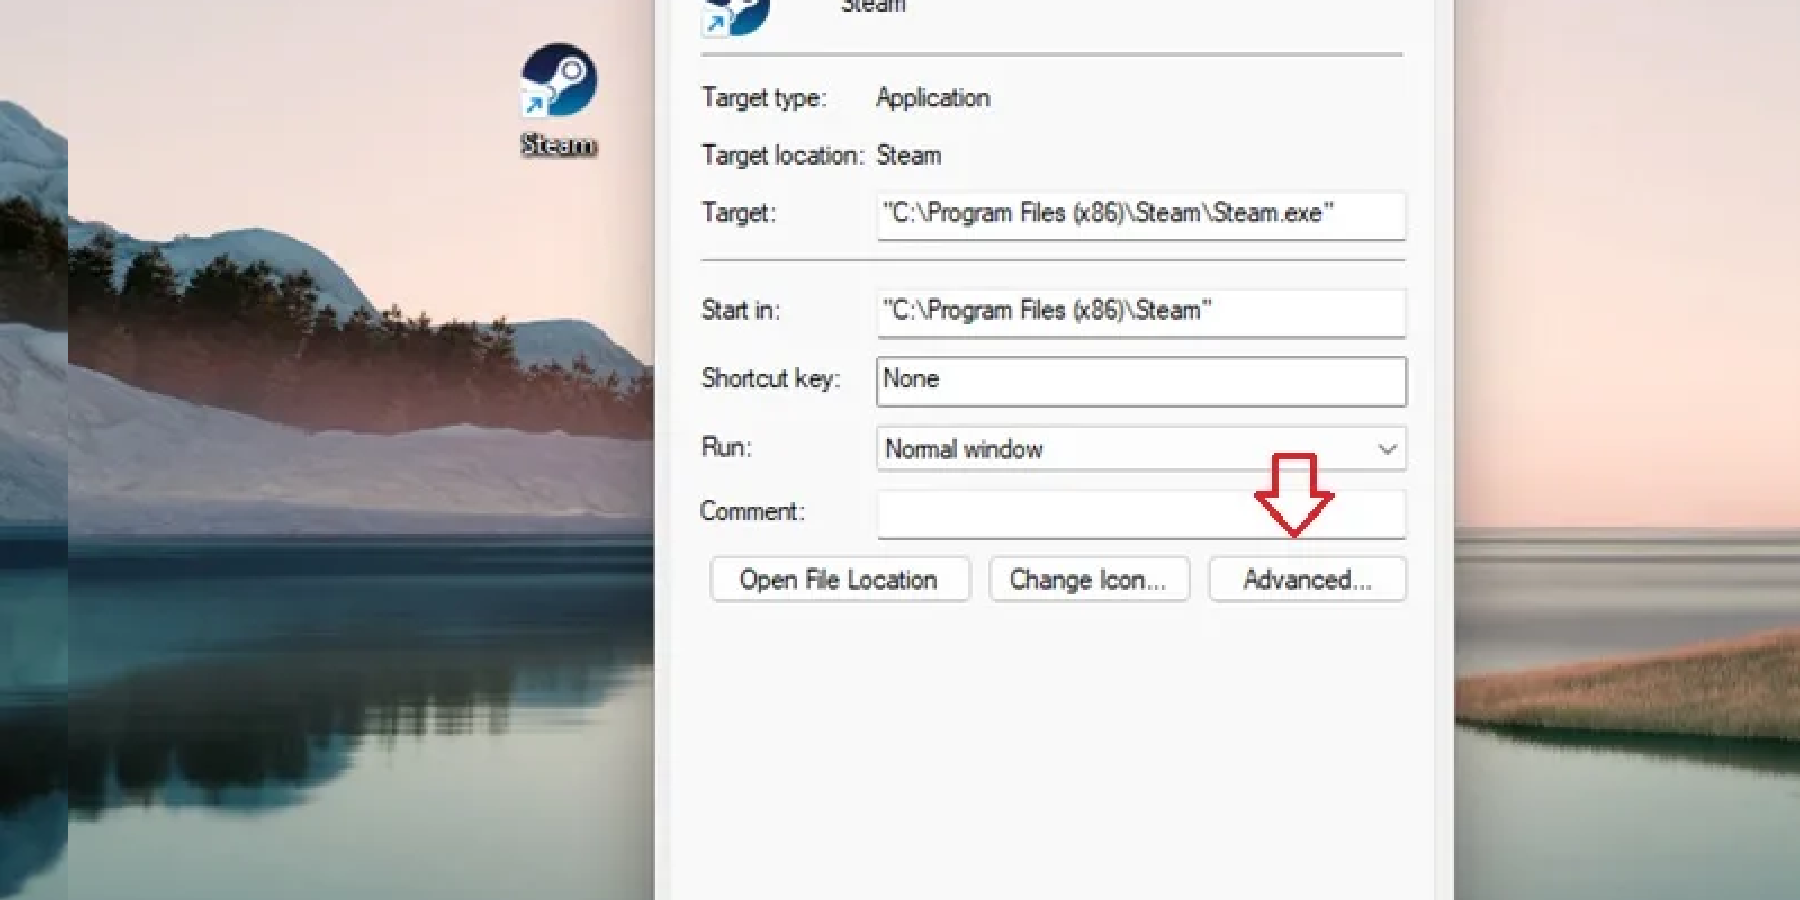Screen dimensions: 1800x900
Task: Click the 'Target location:' label
Action: tap(782, 156)
